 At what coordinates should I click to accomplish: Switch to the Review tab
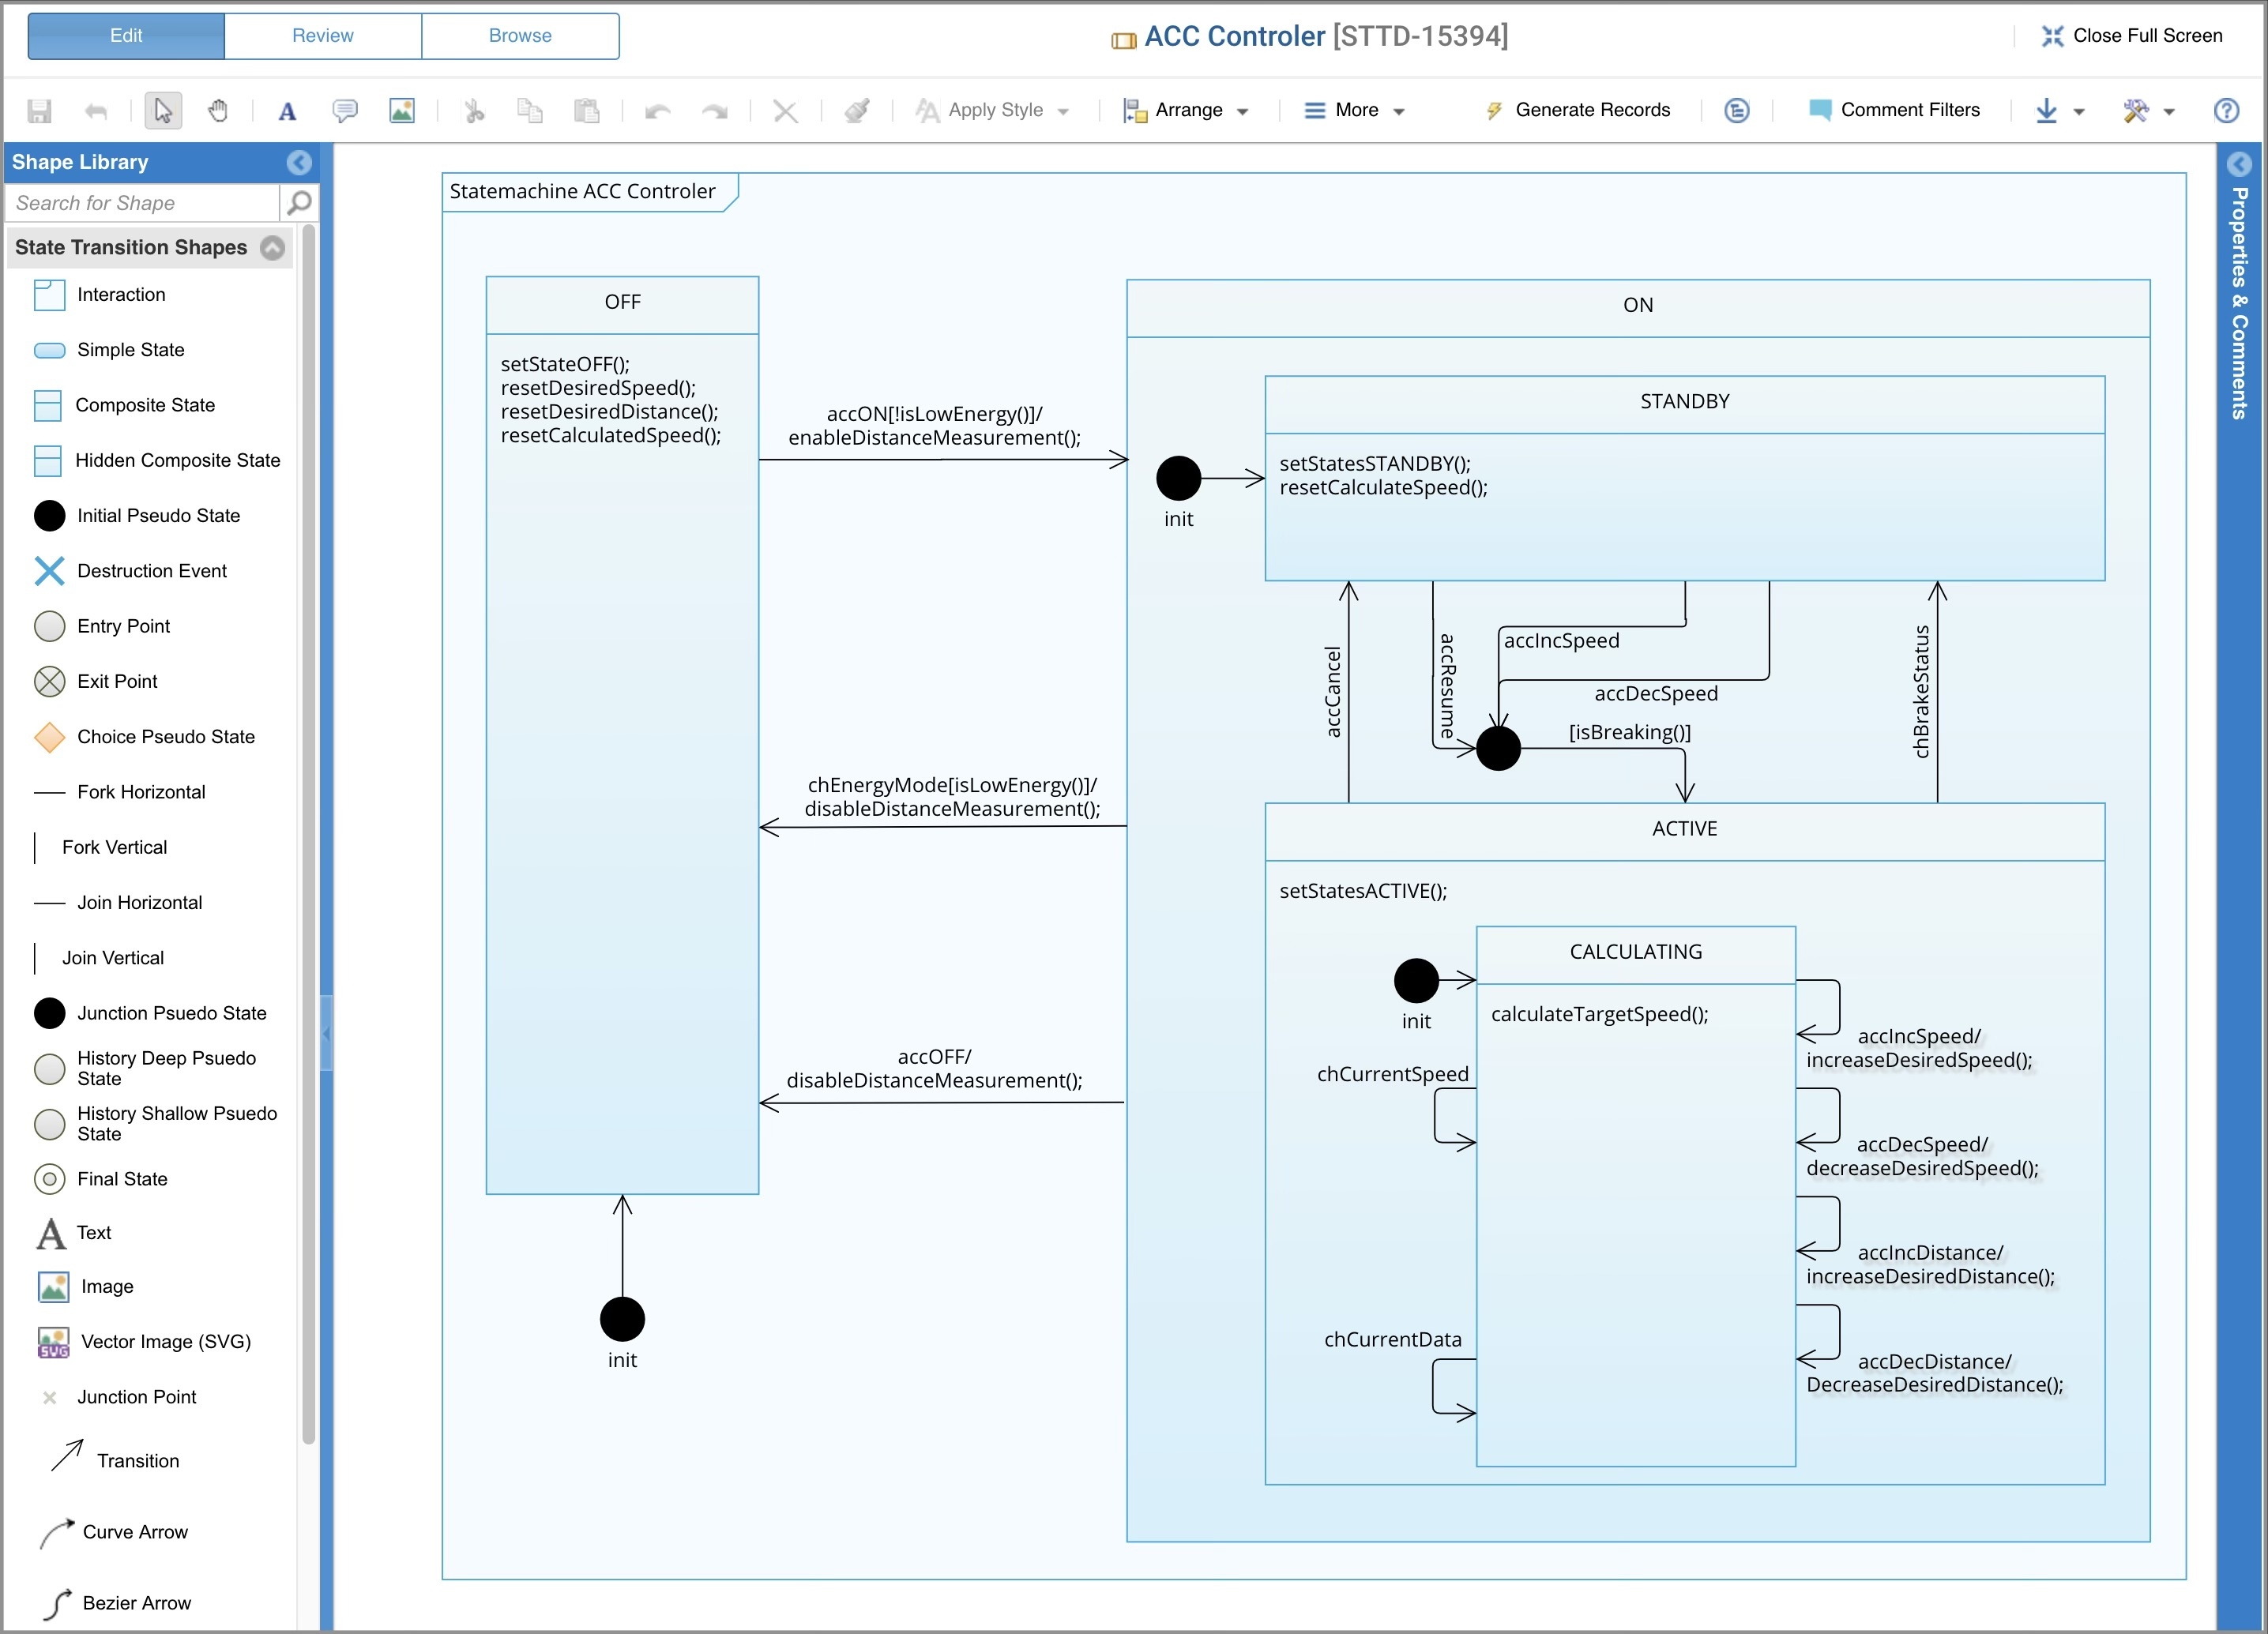322,36
